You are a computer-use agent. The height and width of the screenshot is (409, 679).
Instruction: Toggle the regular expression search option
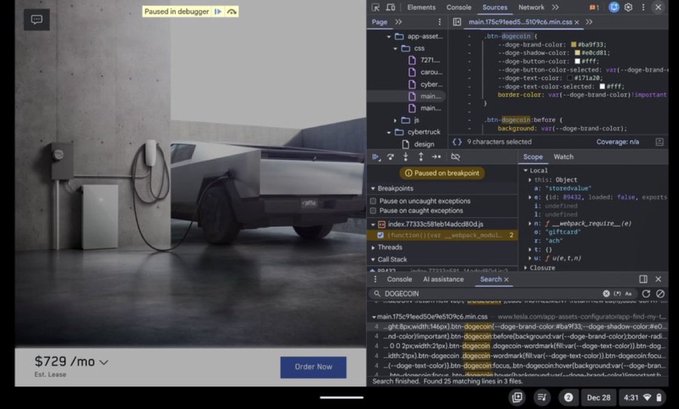[618, 293]
